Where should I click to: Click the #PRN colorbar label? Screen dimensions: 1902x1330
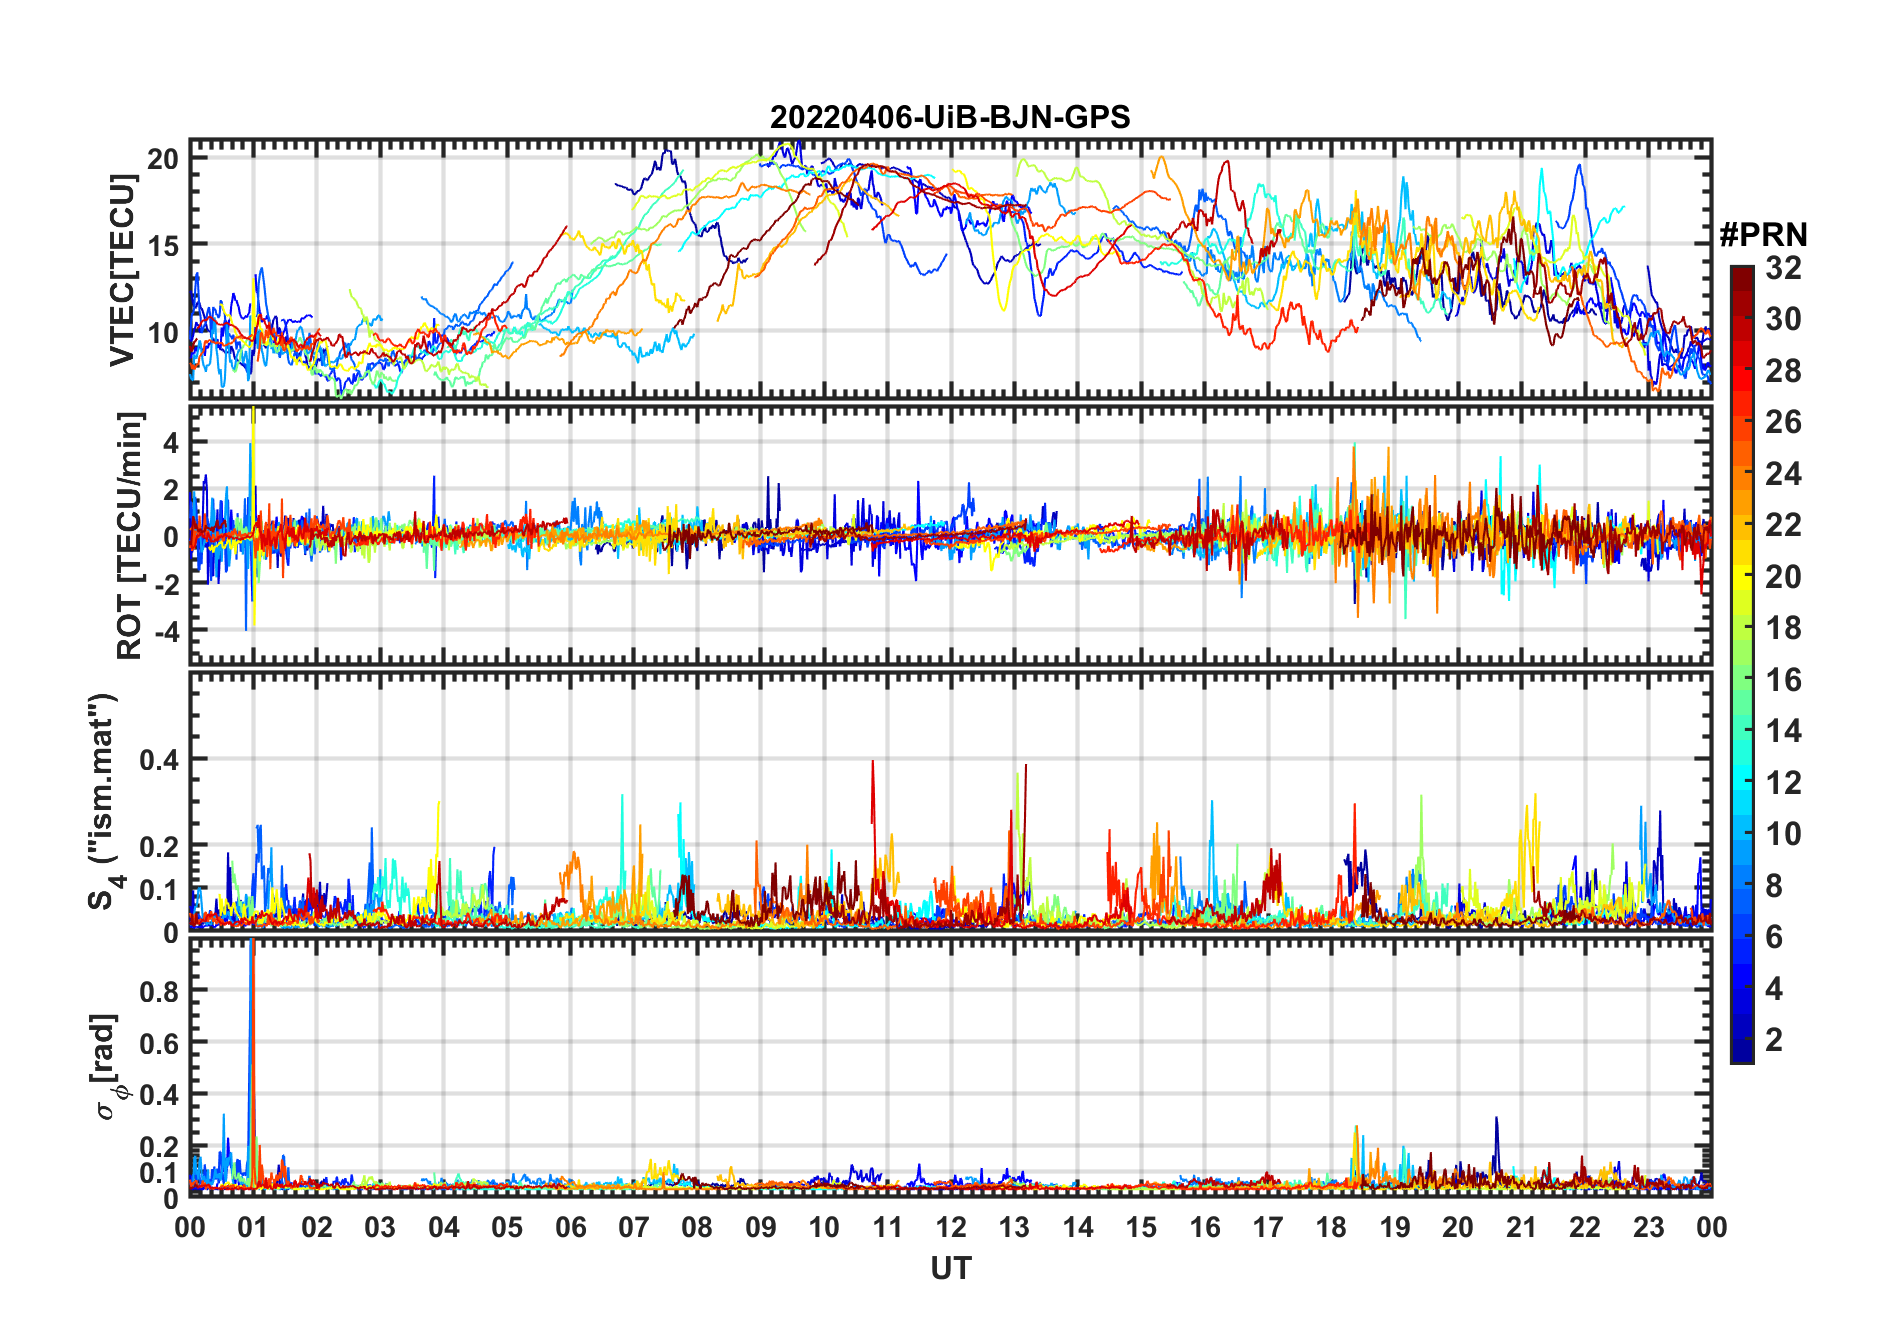click(x=1763, y=234)
